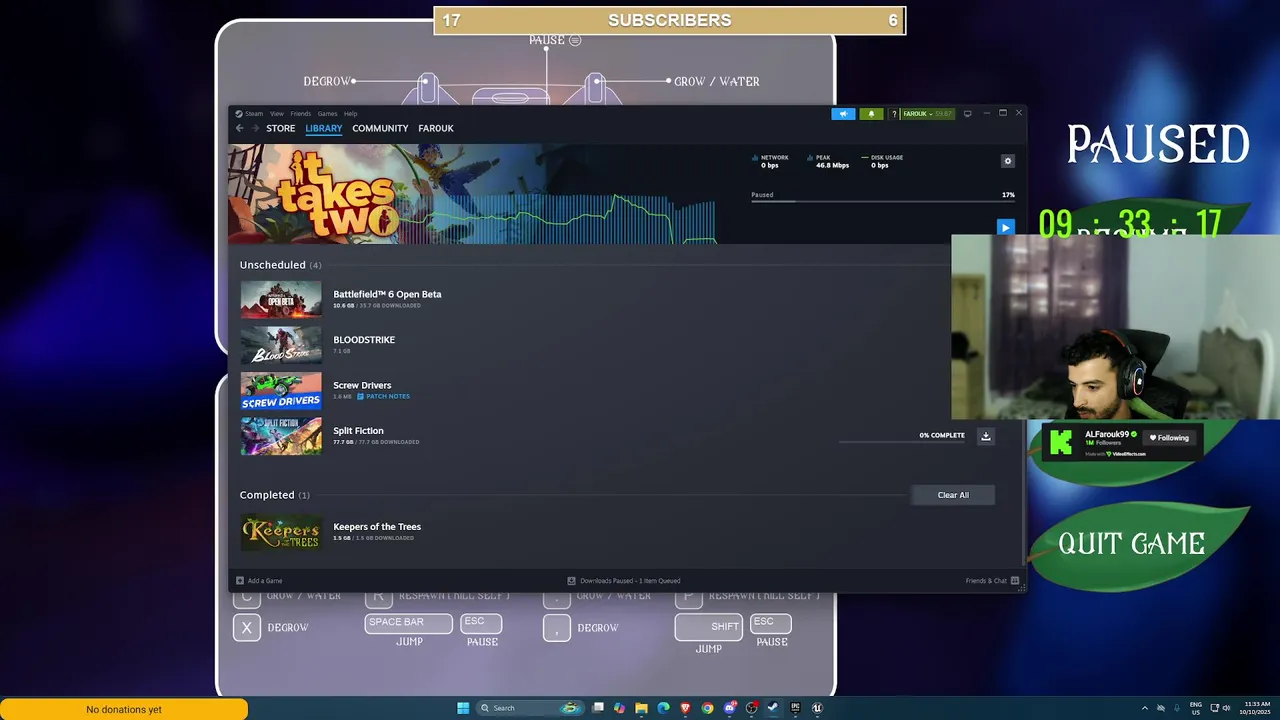Image resolution: width=1280 pixels, height=720 pixels.
Task: Open Friends & Chat icon
Action: [1015, 581]
